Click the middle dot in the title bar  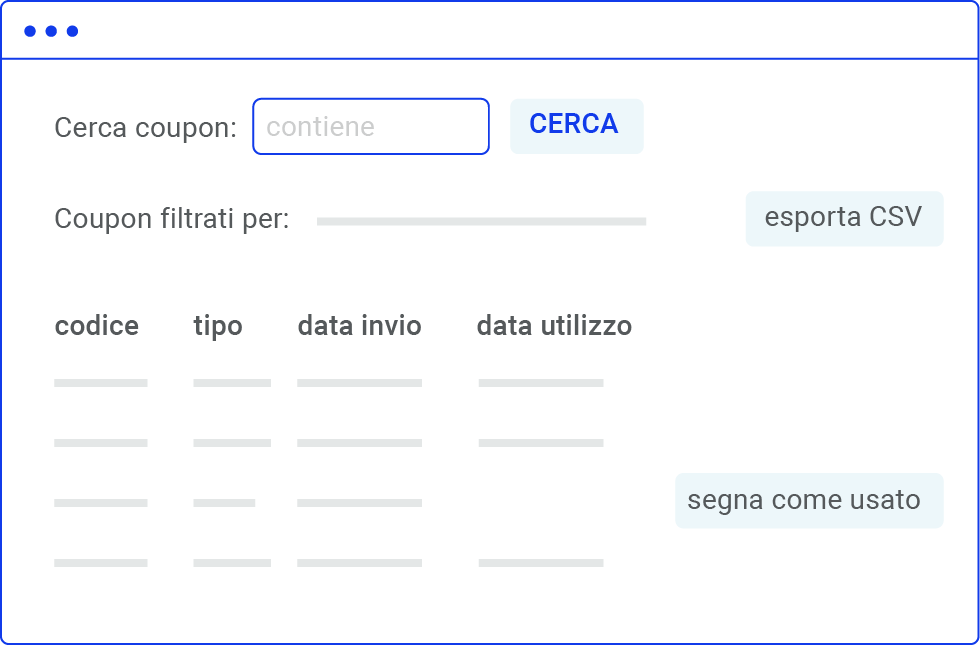[x=51, y=31]
